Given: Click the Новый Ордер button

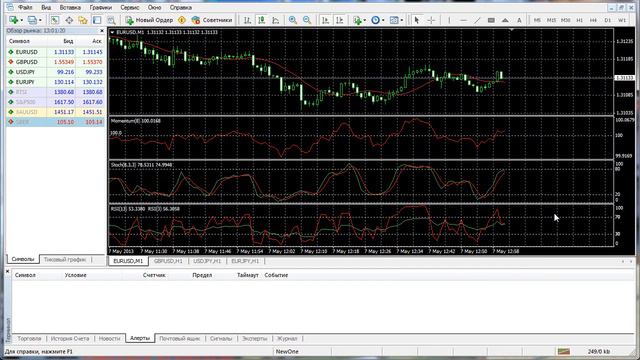Looking at the screenshot, I should click(x=149, y=20).
